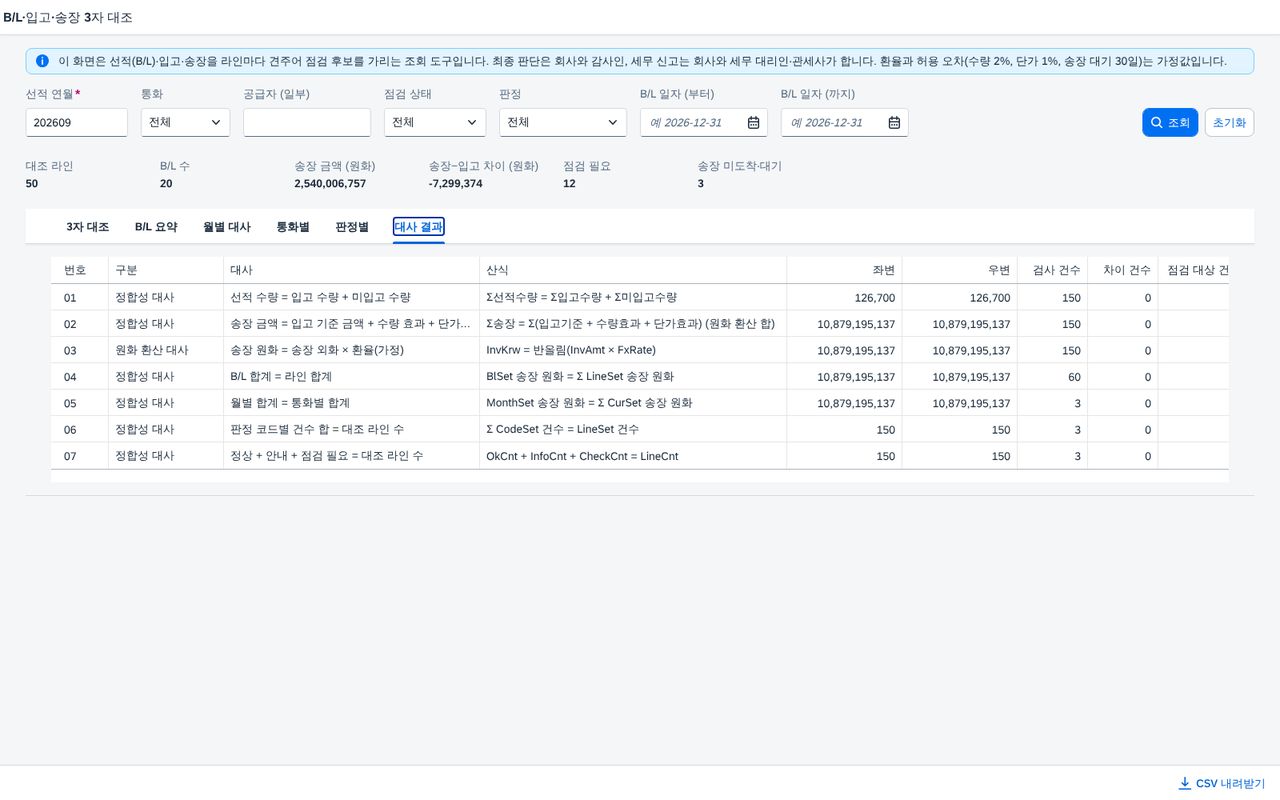Switch to the 3자 대조 tab
1280x800 pixels.
click(x=88, y=227)
